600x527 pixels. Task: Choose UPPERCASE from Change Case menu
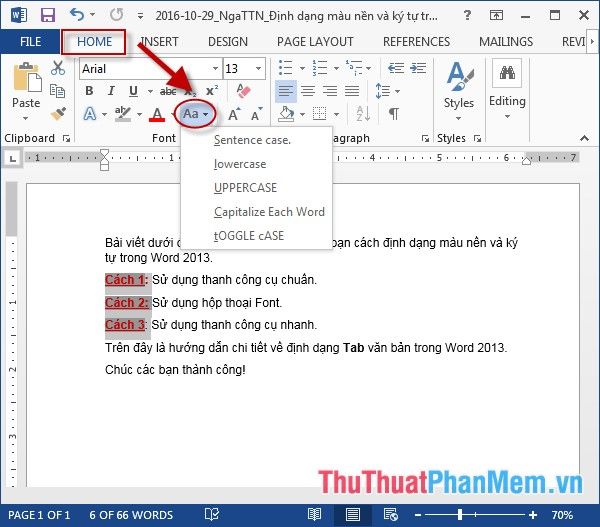coord(256,188)
